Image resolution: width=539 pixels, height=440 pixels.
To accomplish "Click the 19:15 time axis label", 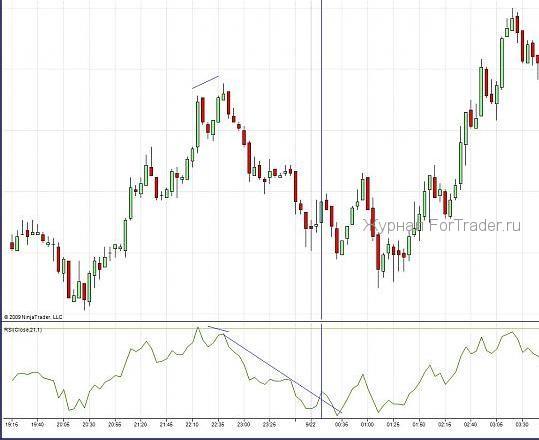I will click(12, 425).
